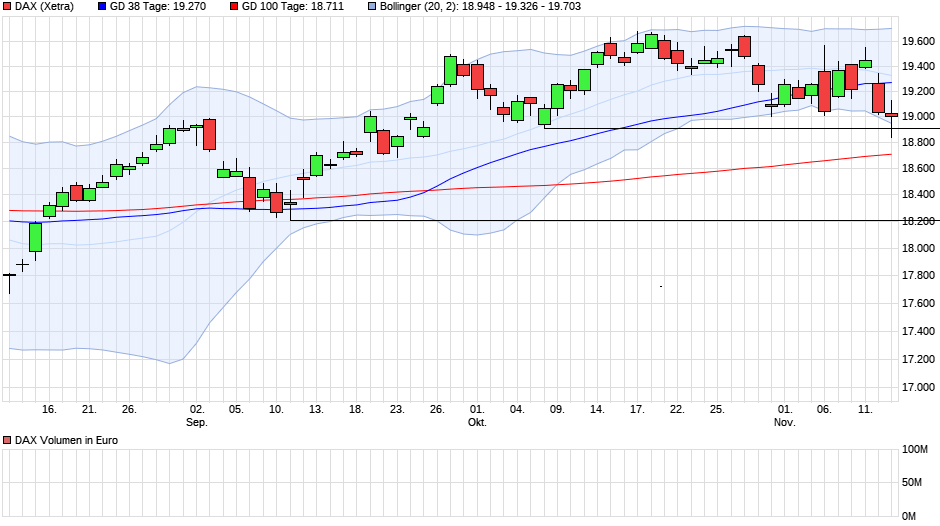Click the 17.400 price axis label
This screenshot has width=940, height=526.
(918, 331)
